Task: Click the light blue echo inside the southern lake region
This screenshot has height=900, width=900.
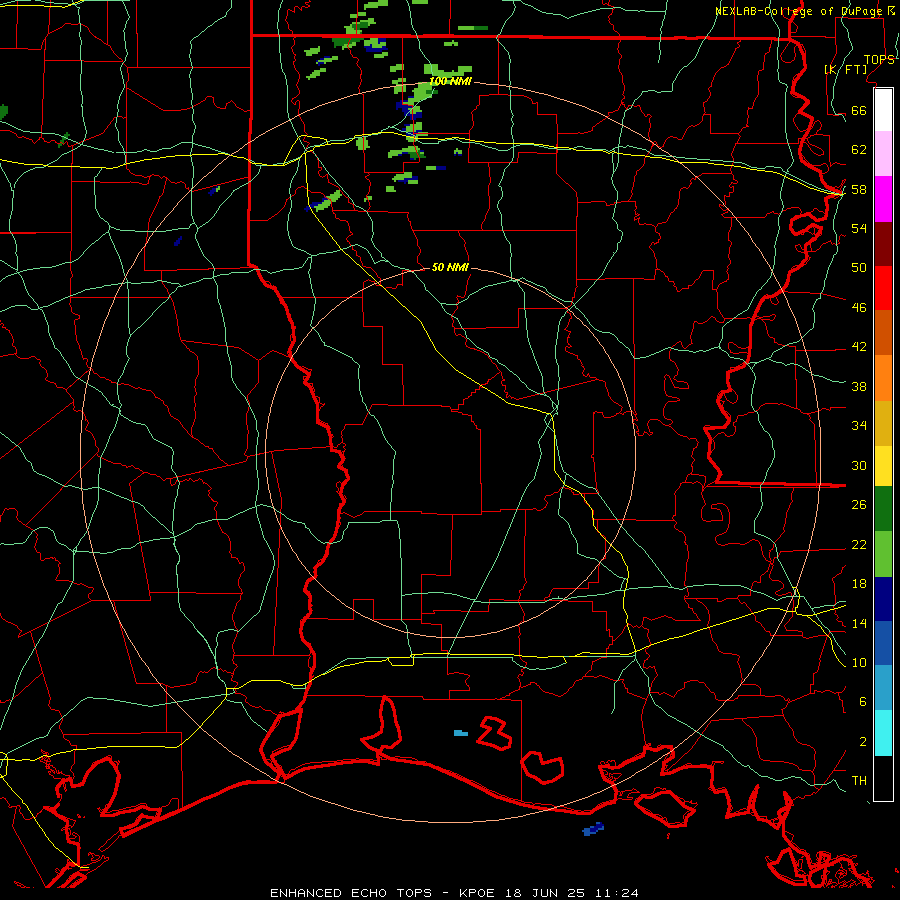Action: coord(460,733)
